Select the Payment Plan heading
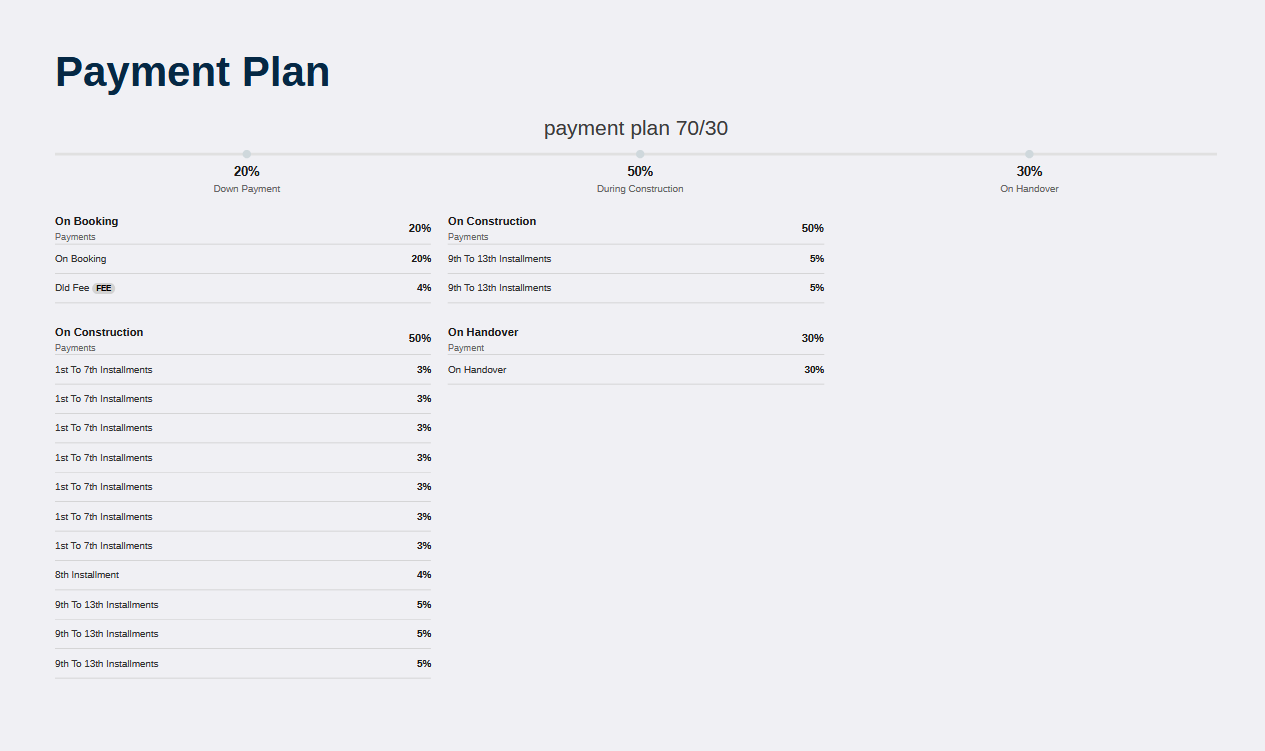The width and height of the screenshot is (1265, 751). [192, 72]
